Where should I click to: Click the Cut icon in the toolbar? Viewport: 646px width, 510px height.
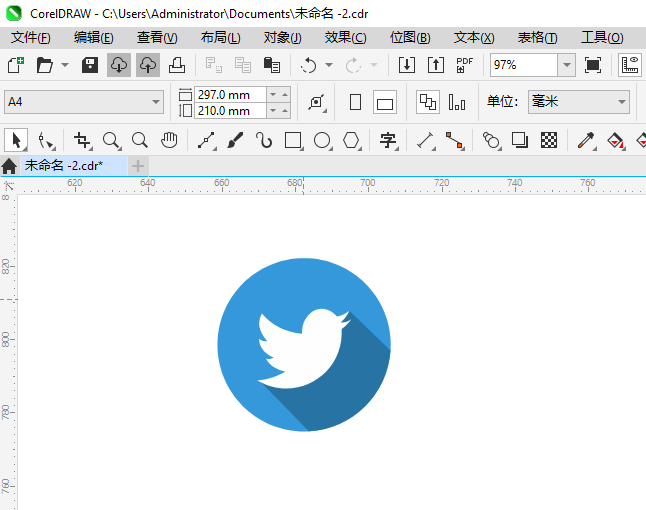click(213, 65)
